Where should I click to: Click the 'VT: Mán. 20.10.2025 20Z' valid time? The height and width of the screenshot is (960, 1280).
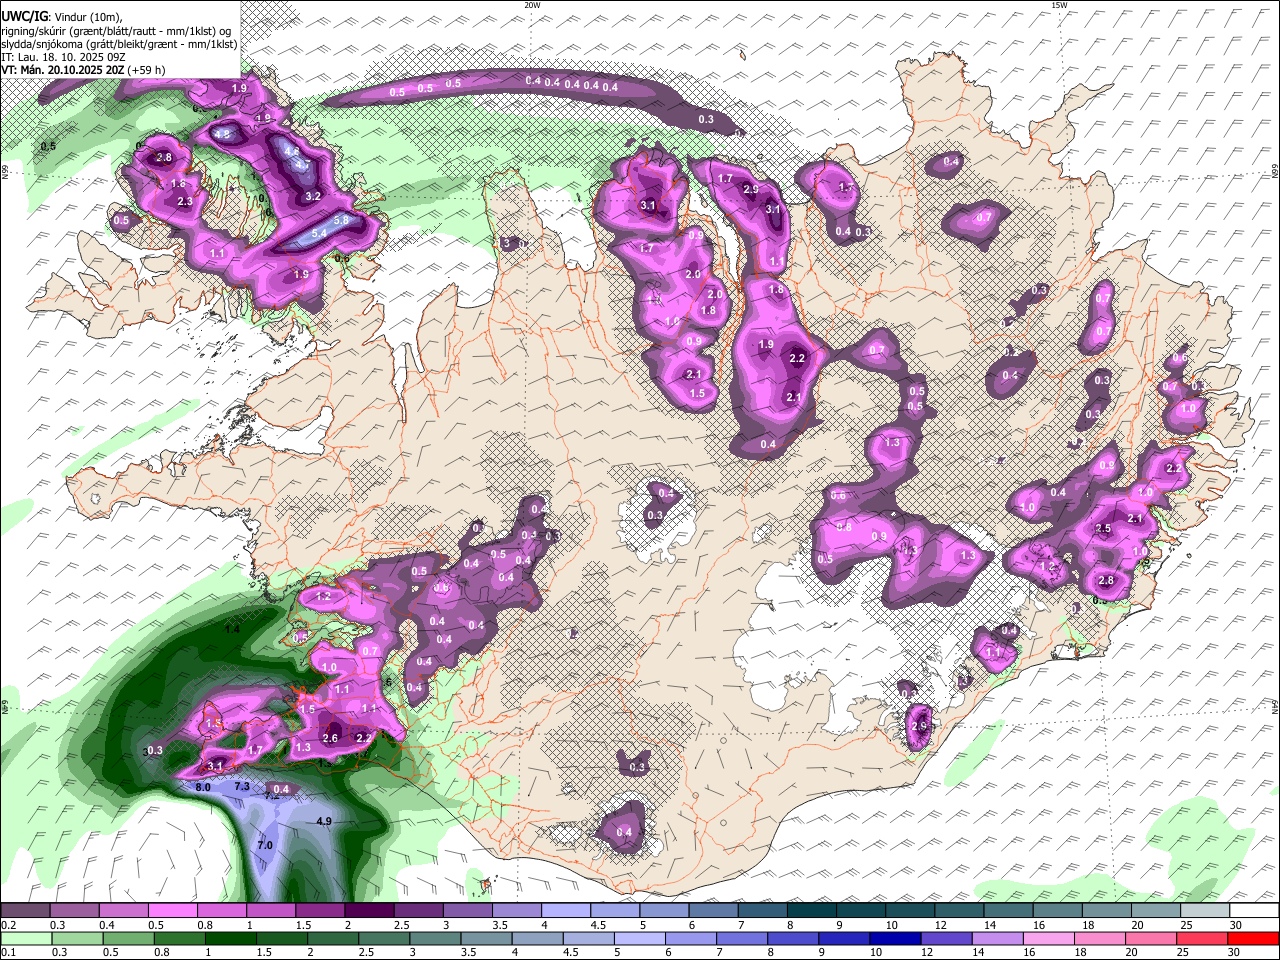pos(62,70)
